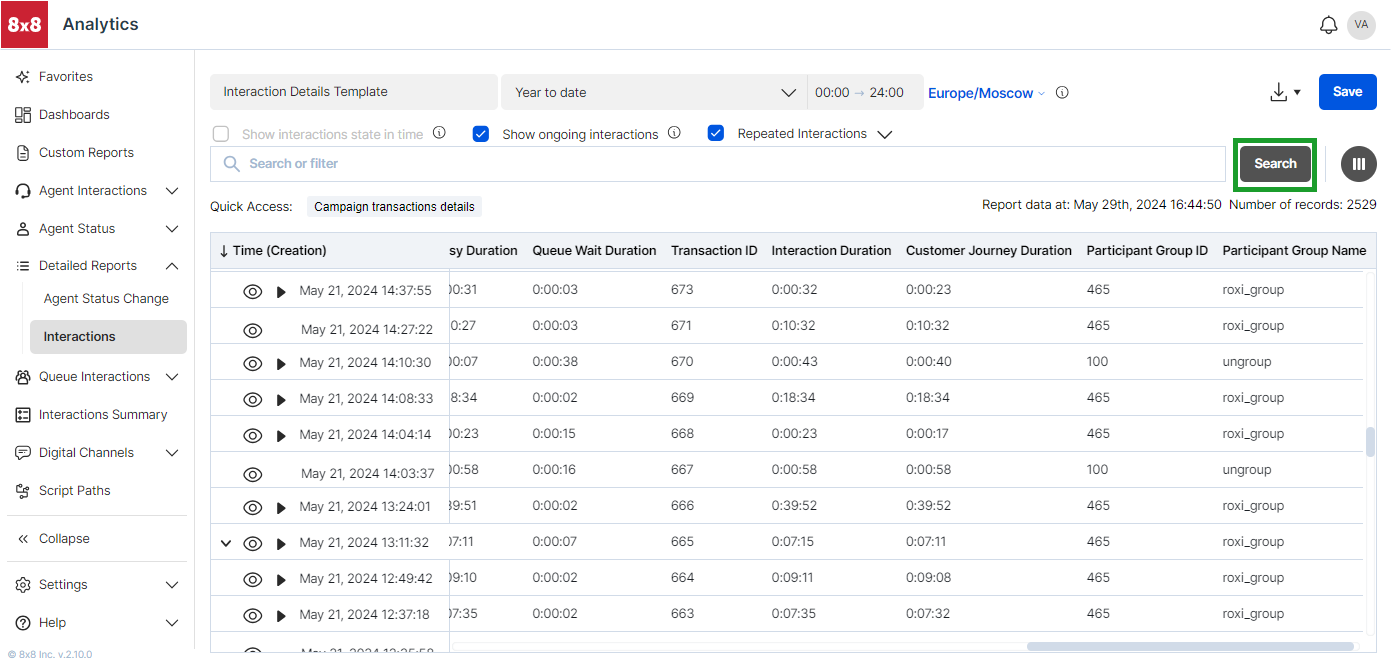This screenshot has height=667, width=1391.
Task: Click Transaction ID column header
Action: (714, 251)
